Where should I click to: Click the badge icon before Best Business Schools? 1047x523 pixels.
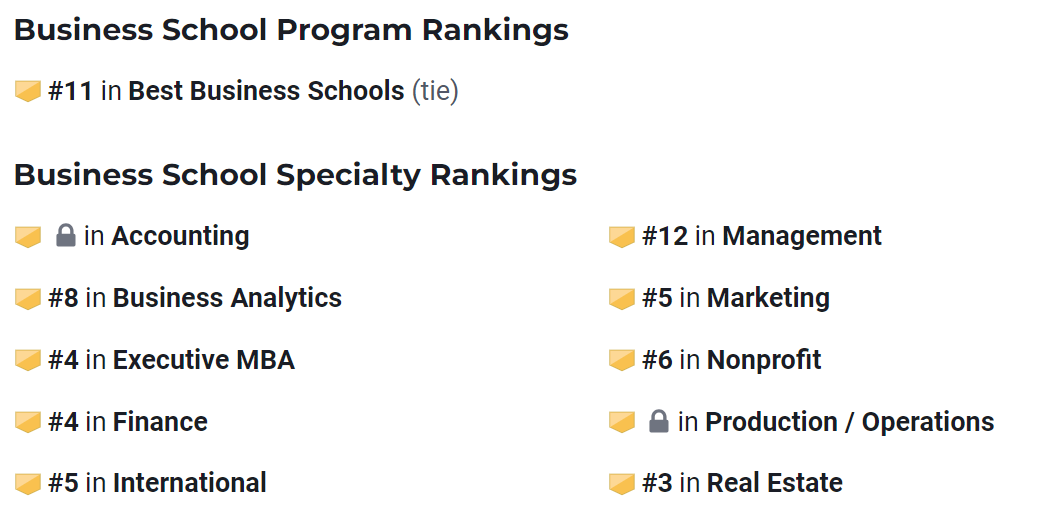(x=28, y=92)
